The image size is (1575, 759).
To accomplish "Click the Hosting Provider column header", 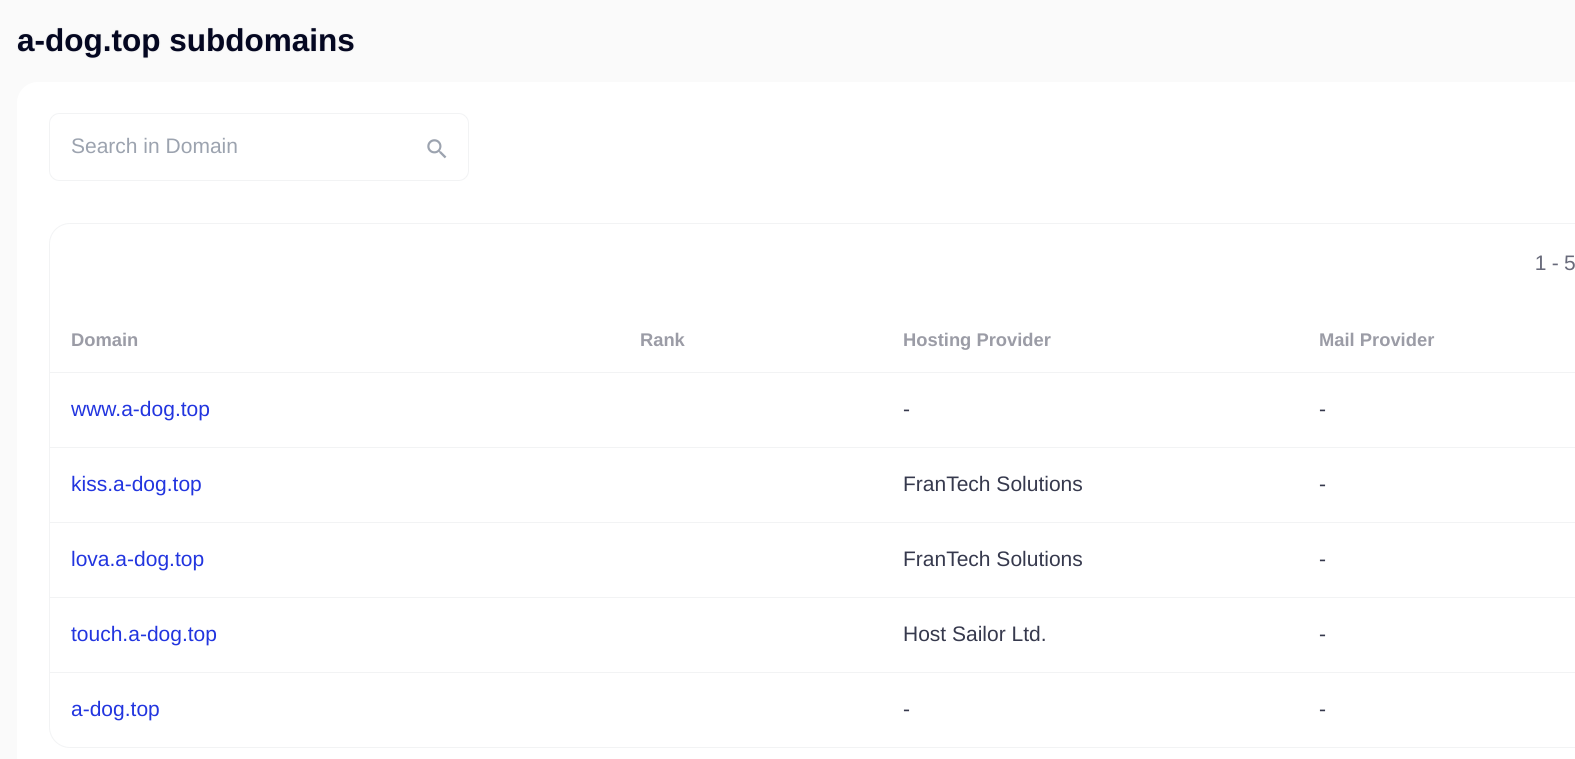I will [x=976, y=340].
